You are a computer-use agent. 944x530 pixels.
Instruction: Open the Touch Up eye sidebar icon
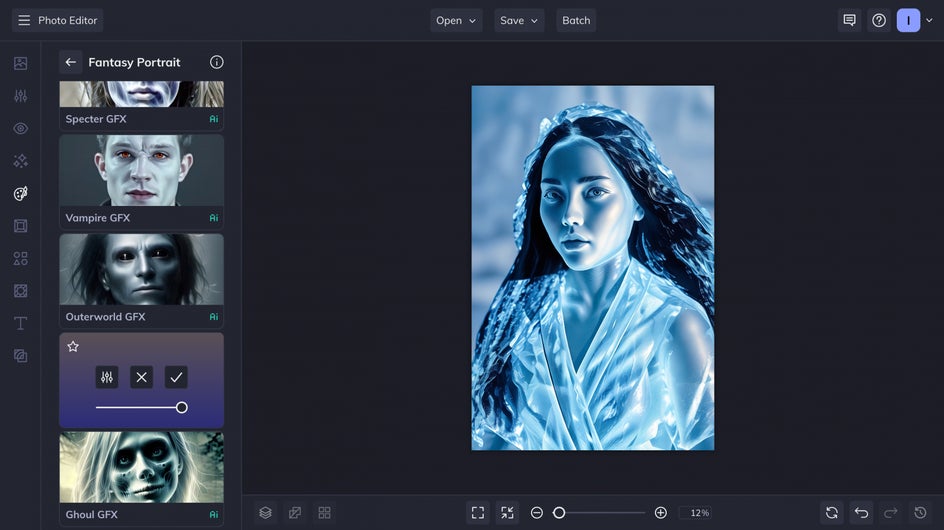tap(20, 128)
